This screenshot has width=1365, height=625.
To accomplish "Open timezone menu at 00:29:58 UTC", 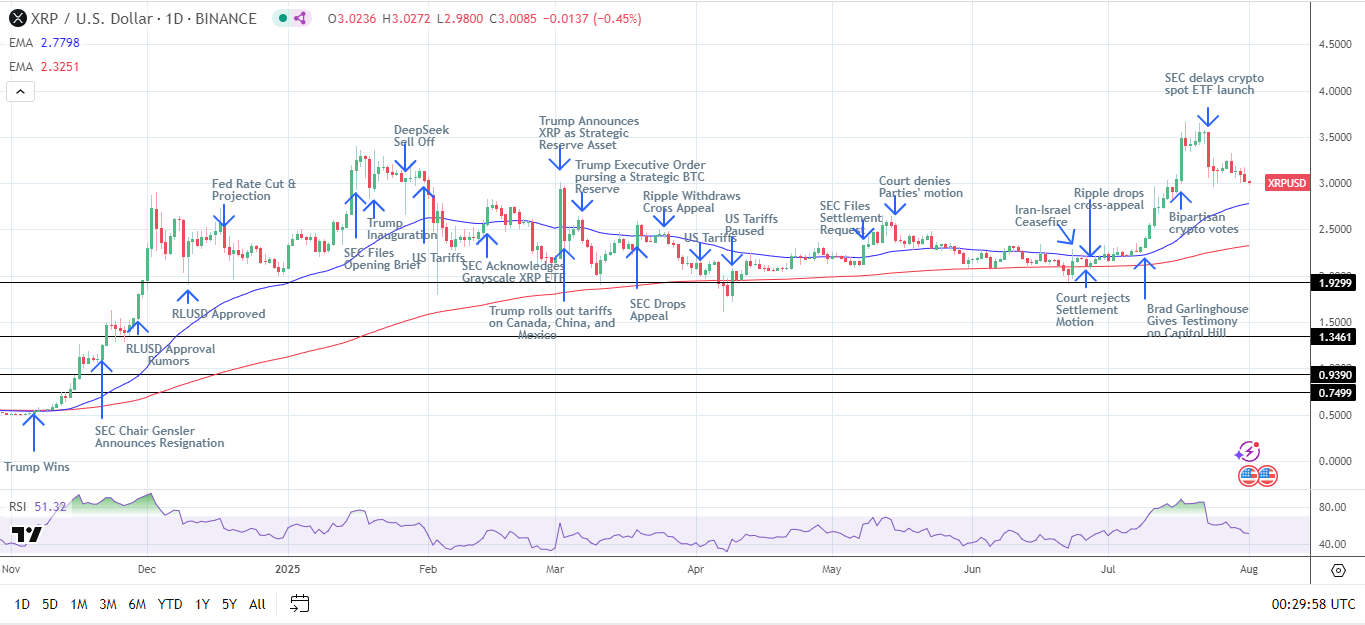I will 1313,604.
